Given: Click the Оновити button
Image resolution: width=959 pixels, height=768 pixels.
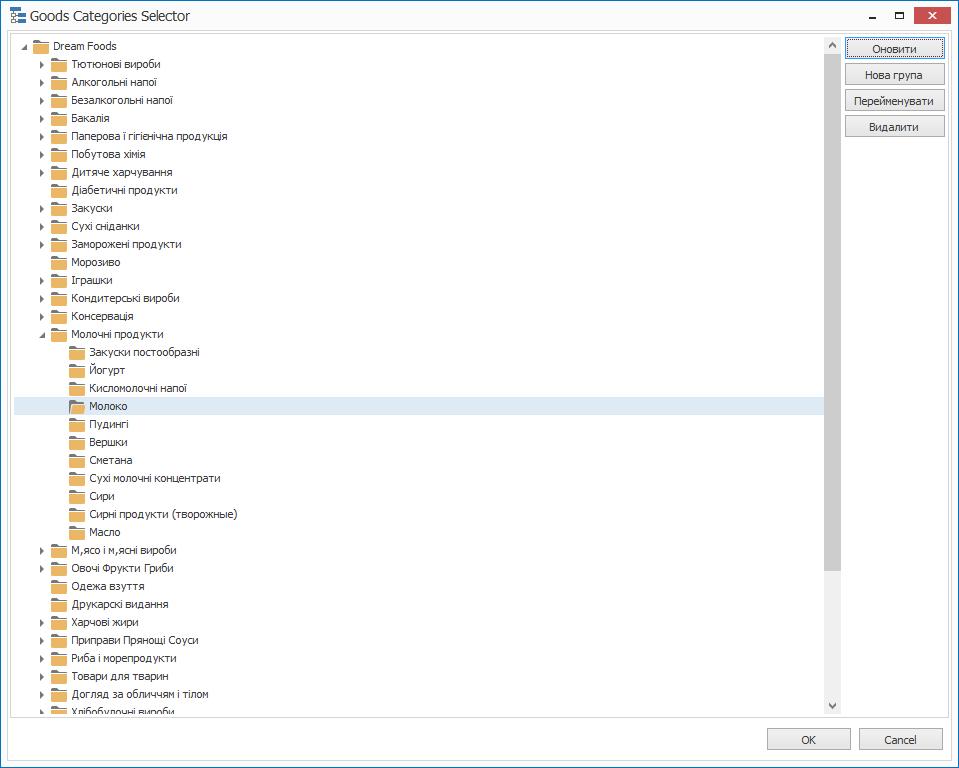Looking at the screenshot, I should 894,48.
